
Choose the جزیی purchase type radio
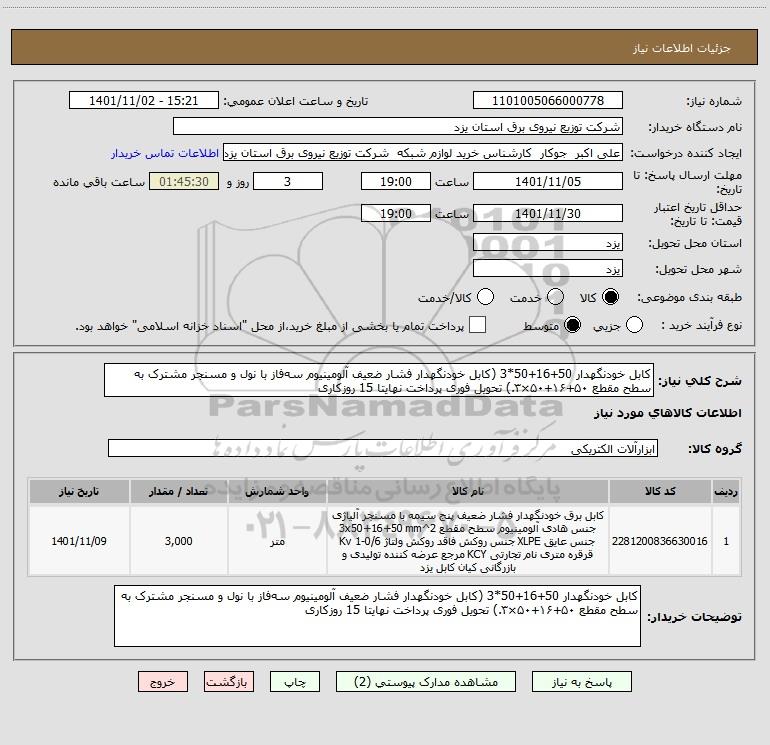coord(634,325)
